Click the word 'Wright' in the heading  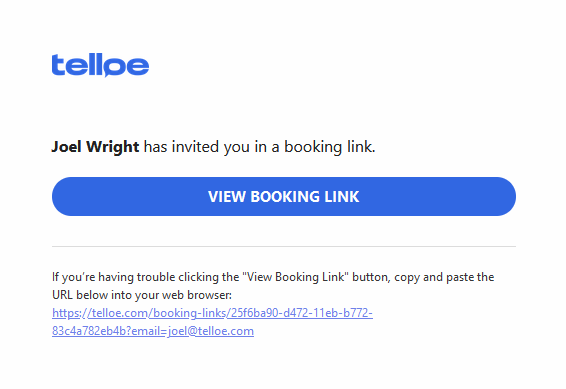113,147
